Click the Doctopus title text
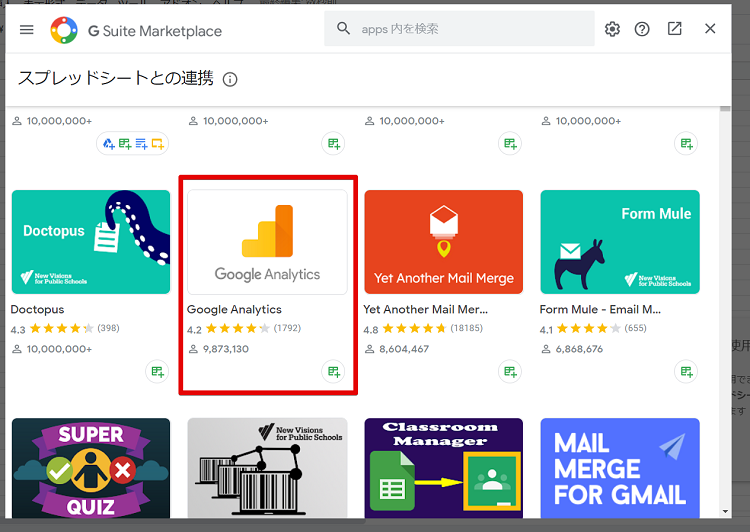 point(37,310)
